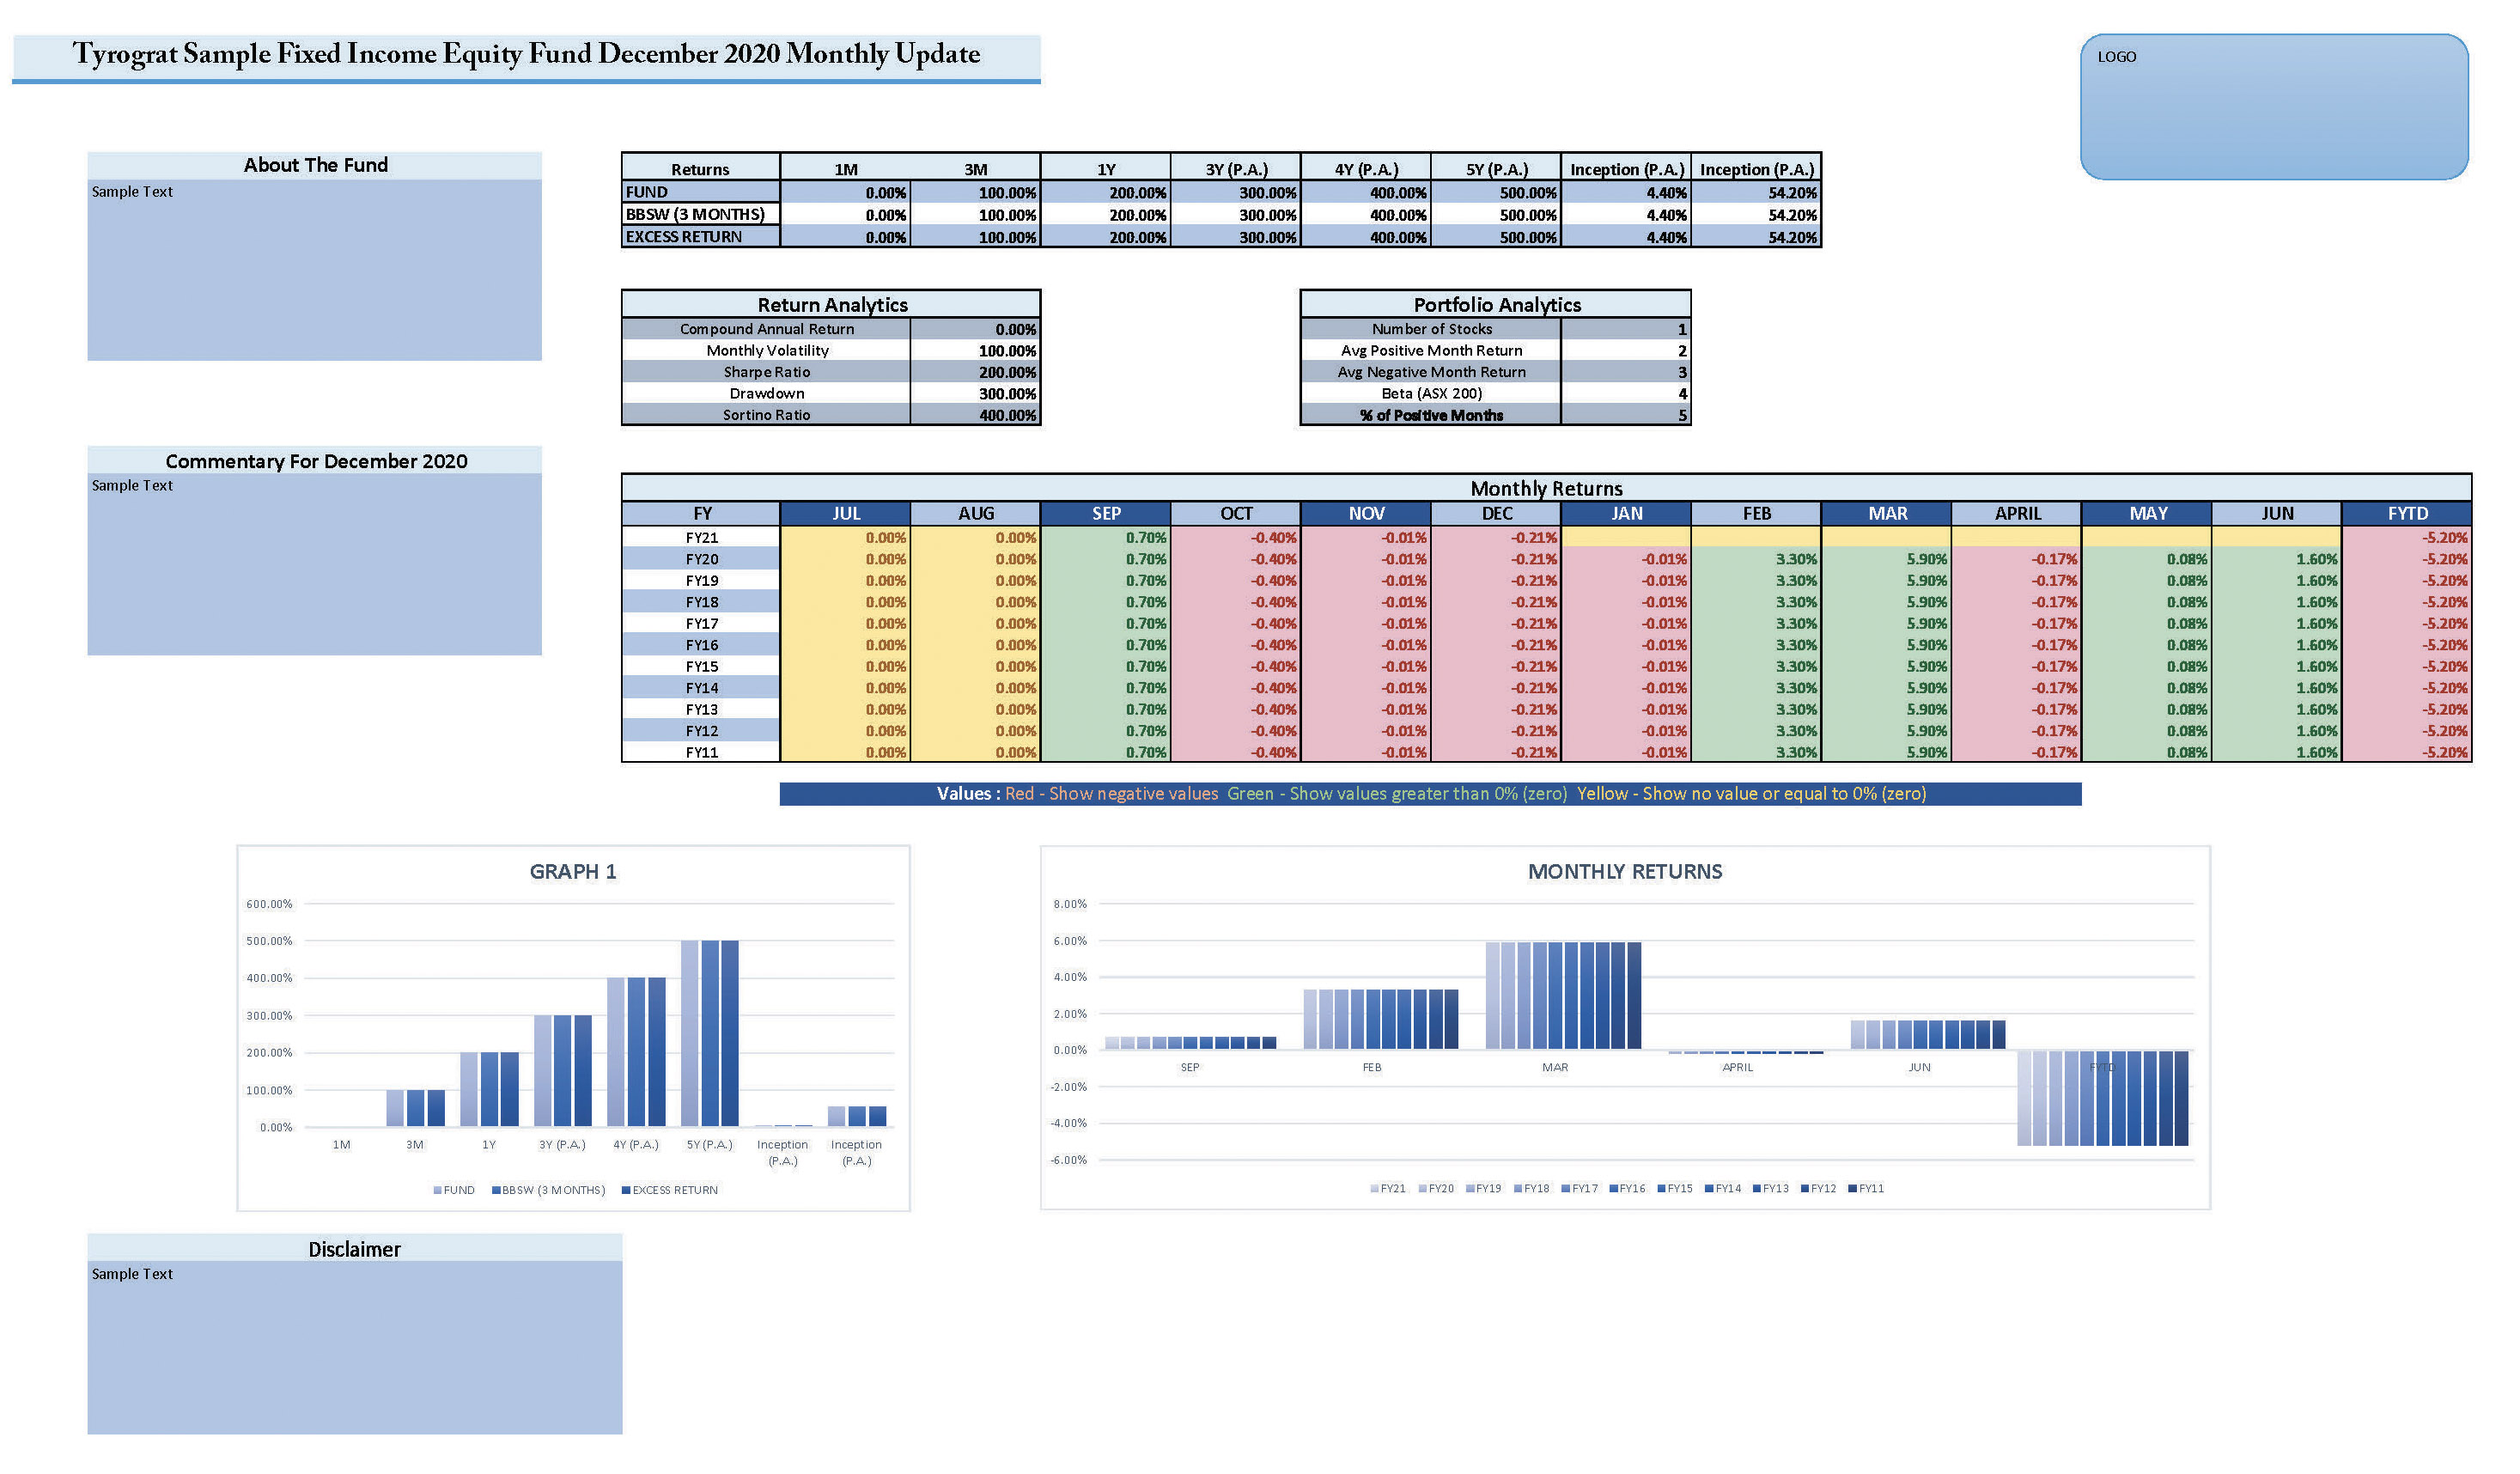
Task: Click the Portfolio Analytics table header
Action: pyautogui.click(x=1496, y=305)
